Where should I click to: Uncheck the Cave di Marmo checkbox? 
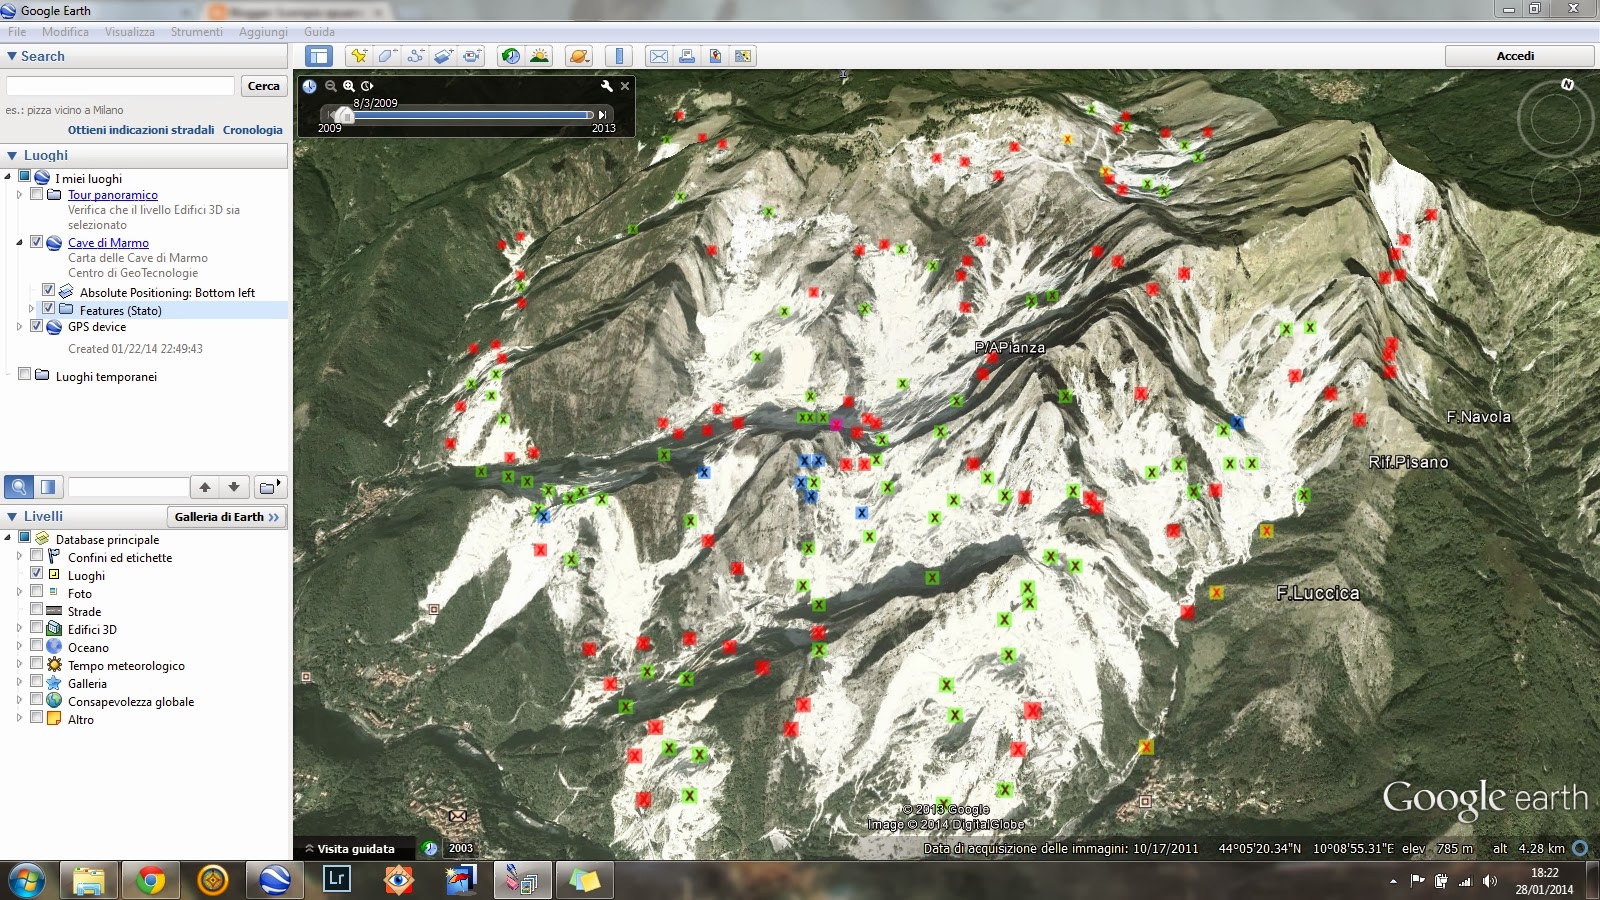(x=36, y=242)
